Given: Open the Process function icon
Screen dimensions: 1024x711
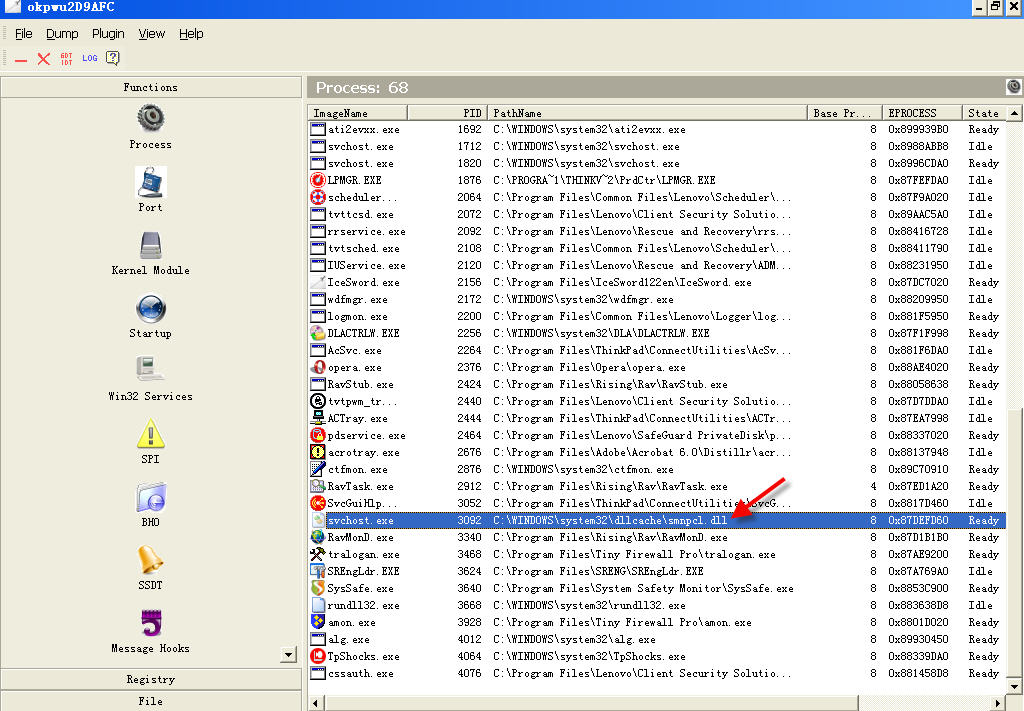Looking at the screenshot, I should click(x=150, y=119).
